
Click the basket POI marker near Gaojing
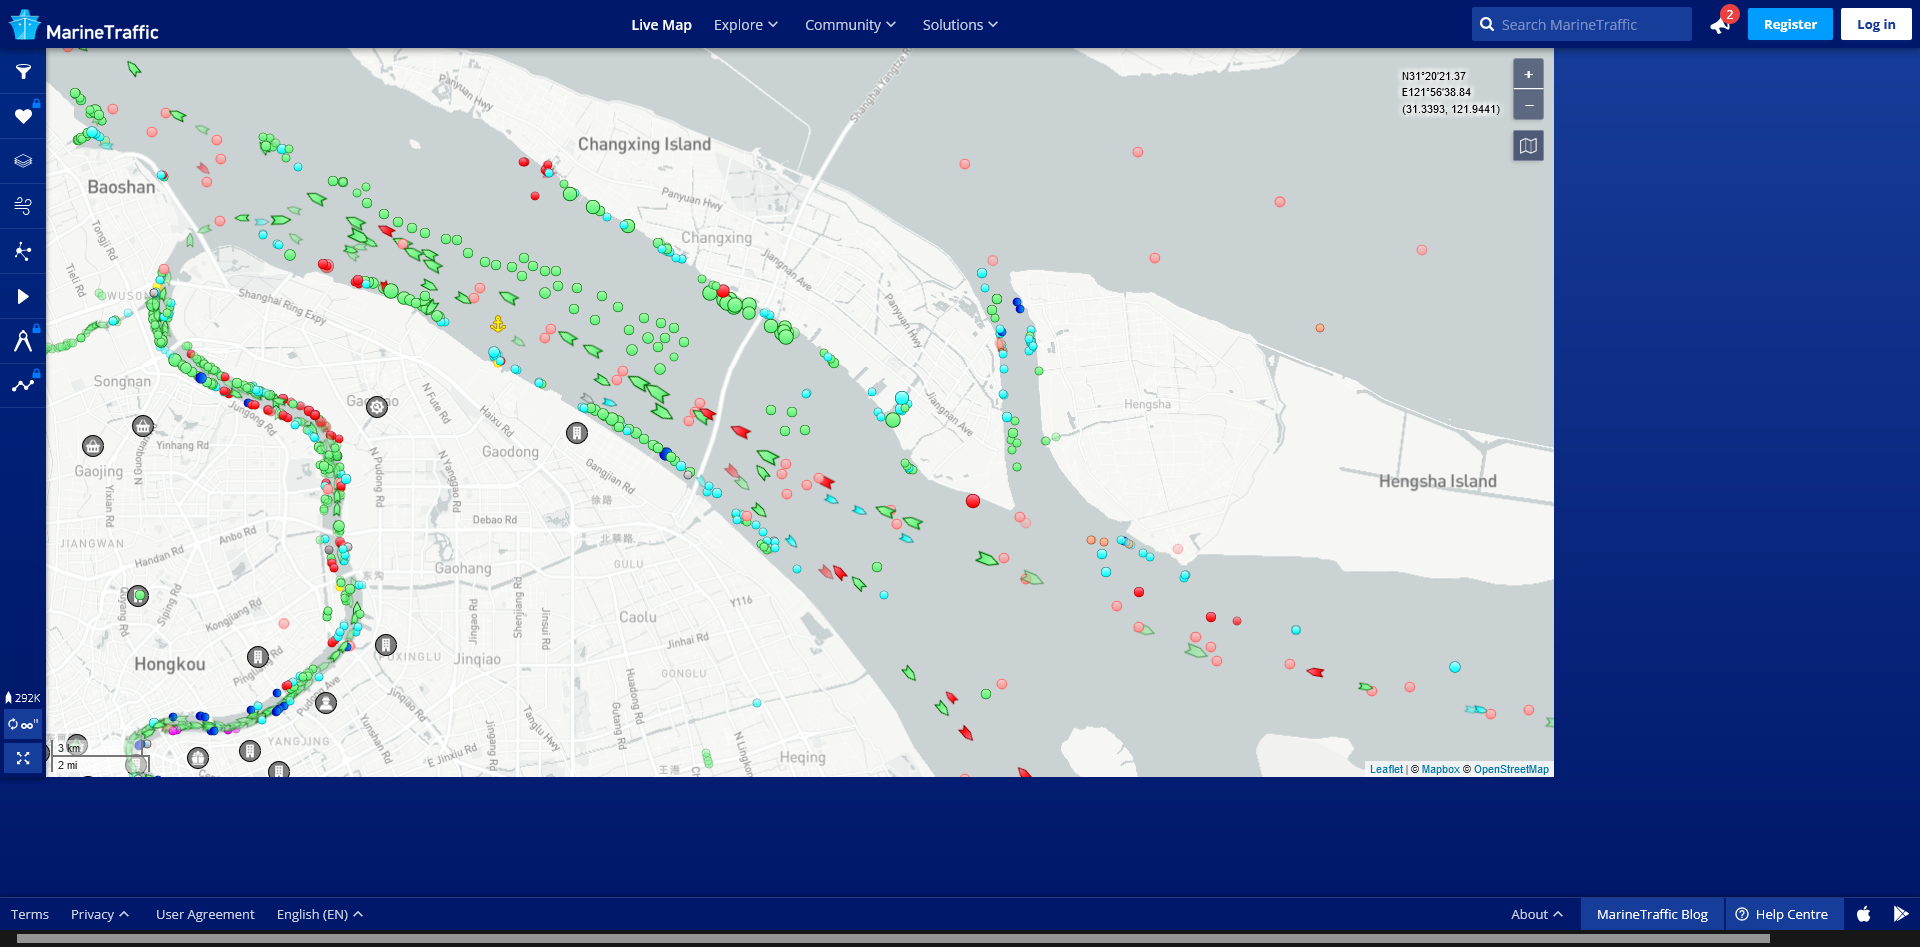[93, 446]
